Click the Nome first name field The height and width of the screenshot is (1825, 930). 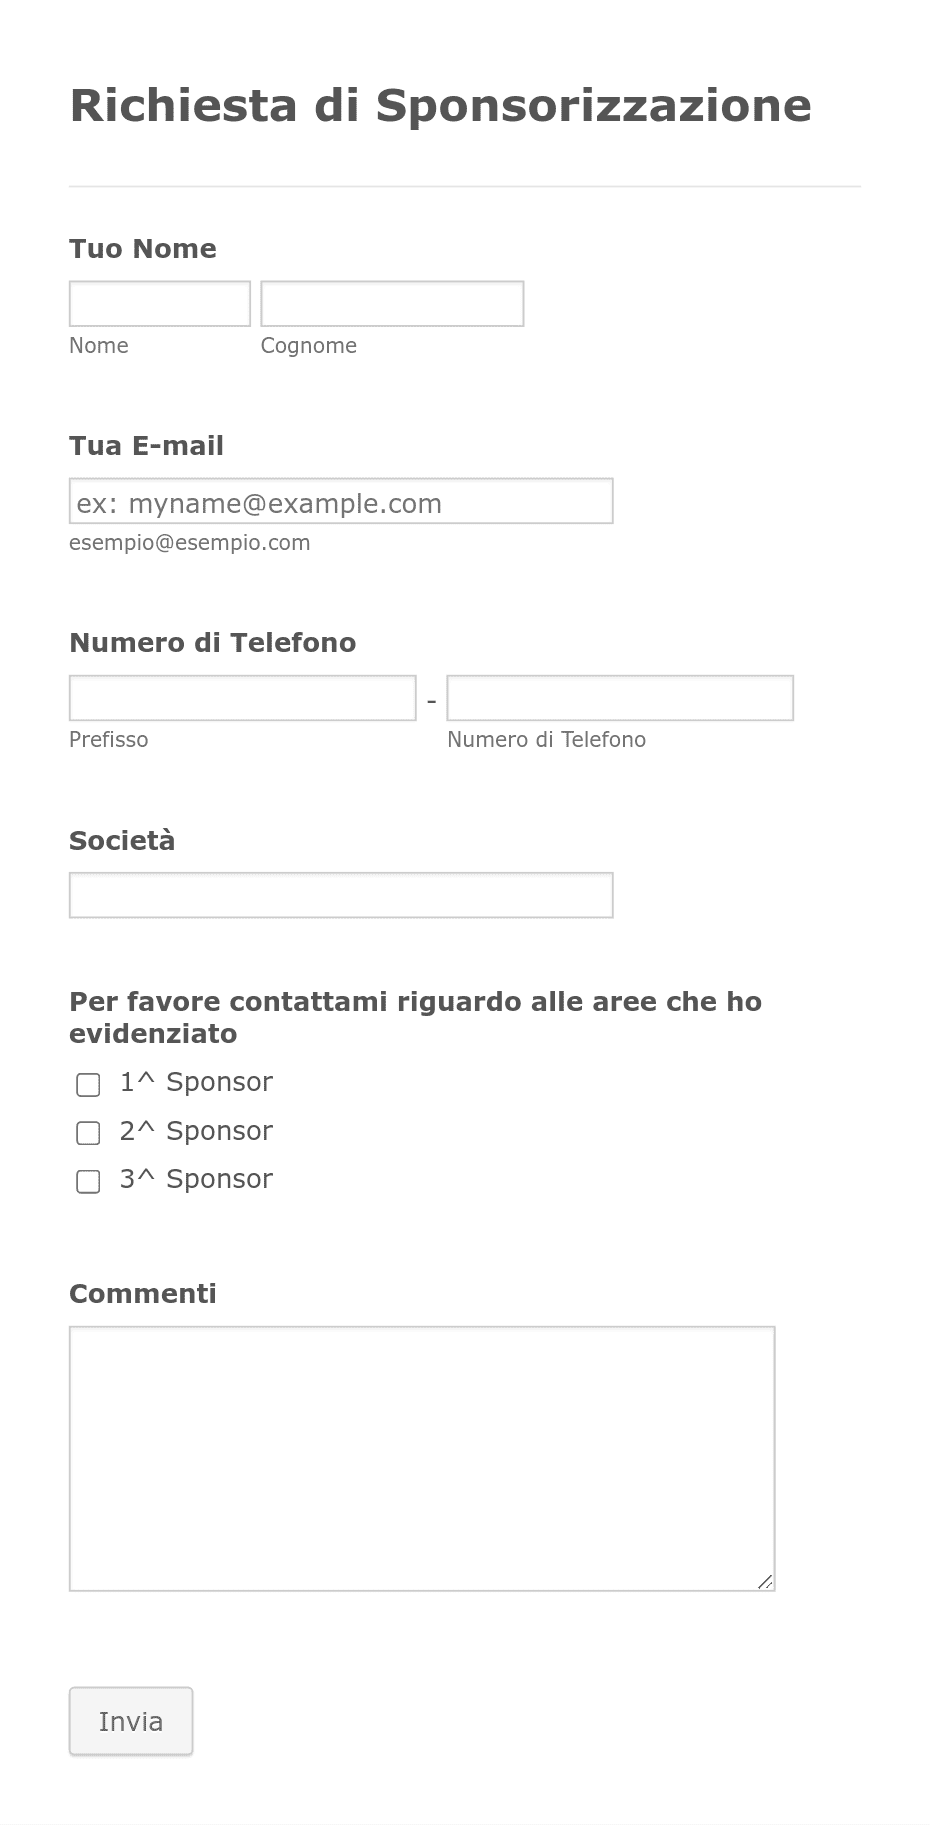pyautogui.click(x=160, y=304)
